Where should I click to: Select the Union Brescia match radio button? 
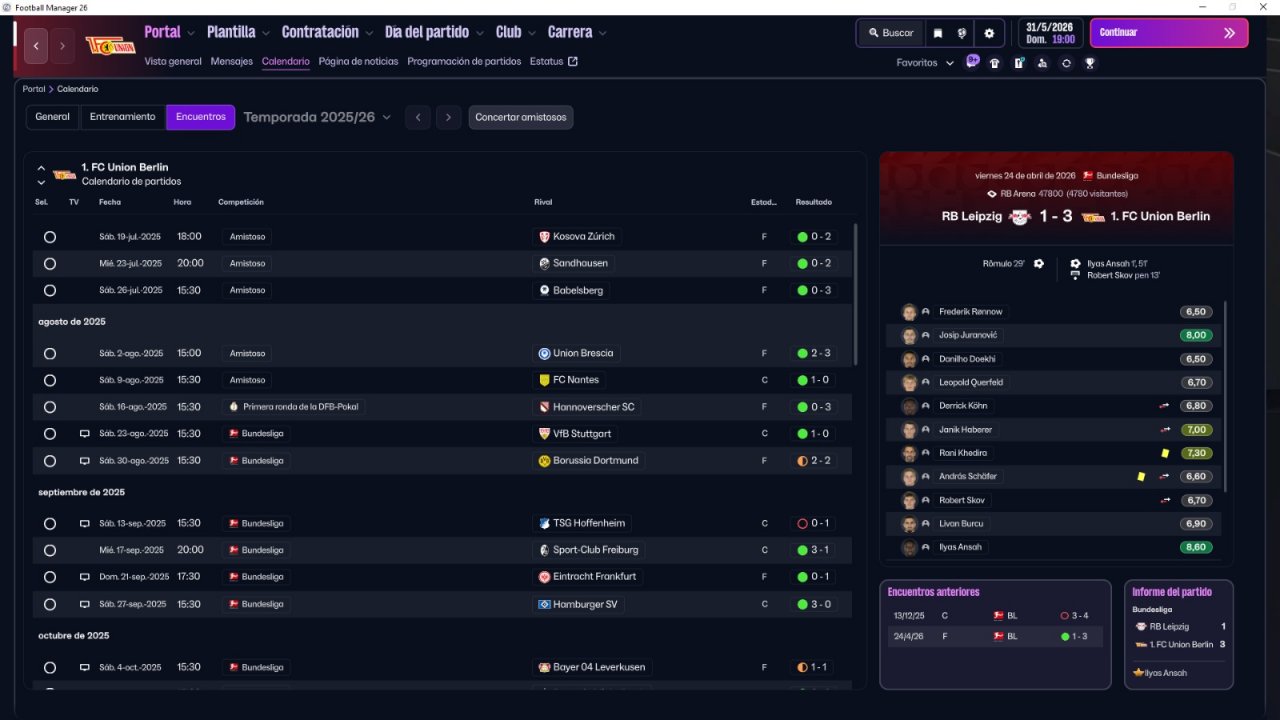50,354
